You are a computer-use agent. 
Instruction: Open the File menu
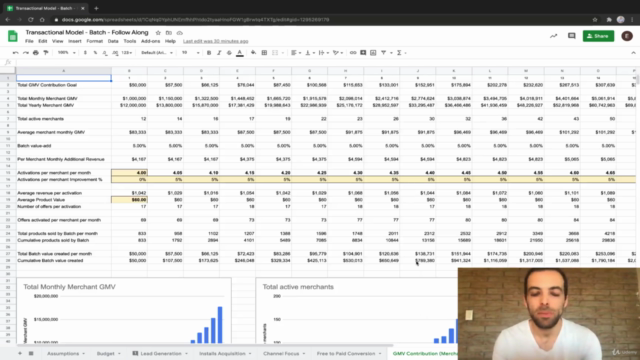[29, 41]
